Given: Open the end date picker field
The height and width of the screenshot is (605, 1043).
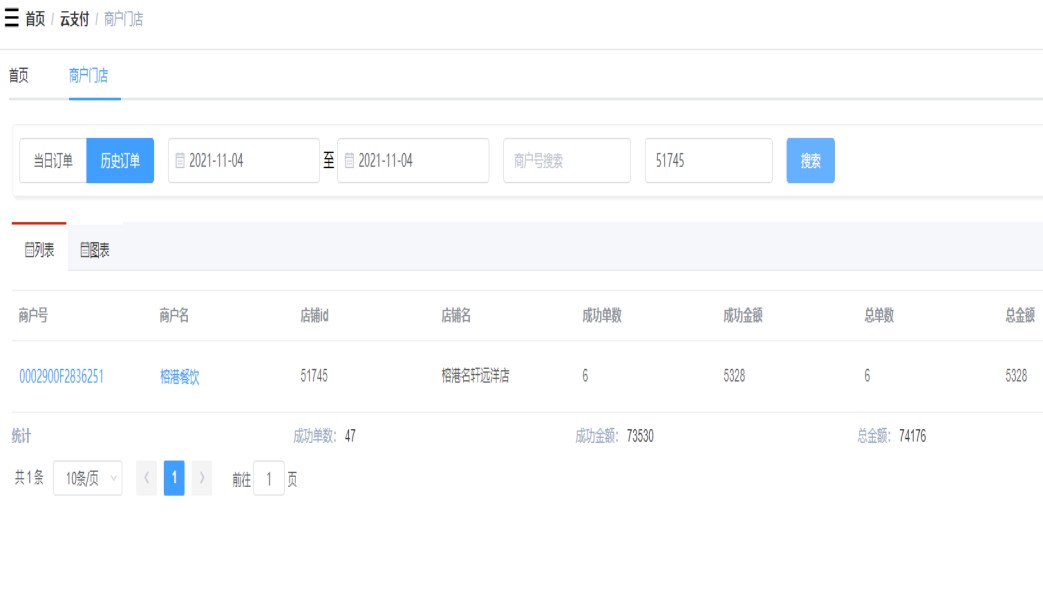Looking at the screenshot, I should click(413, 161).
